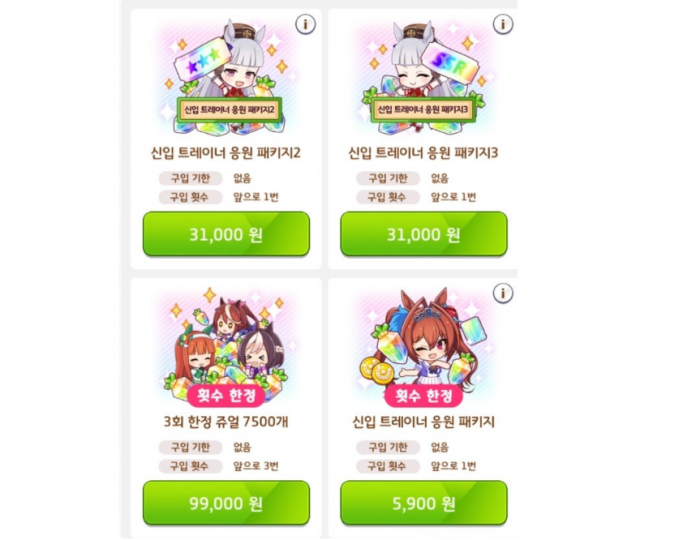Buy 패키지2 with the 31,000 원 button

coord(226,234)
